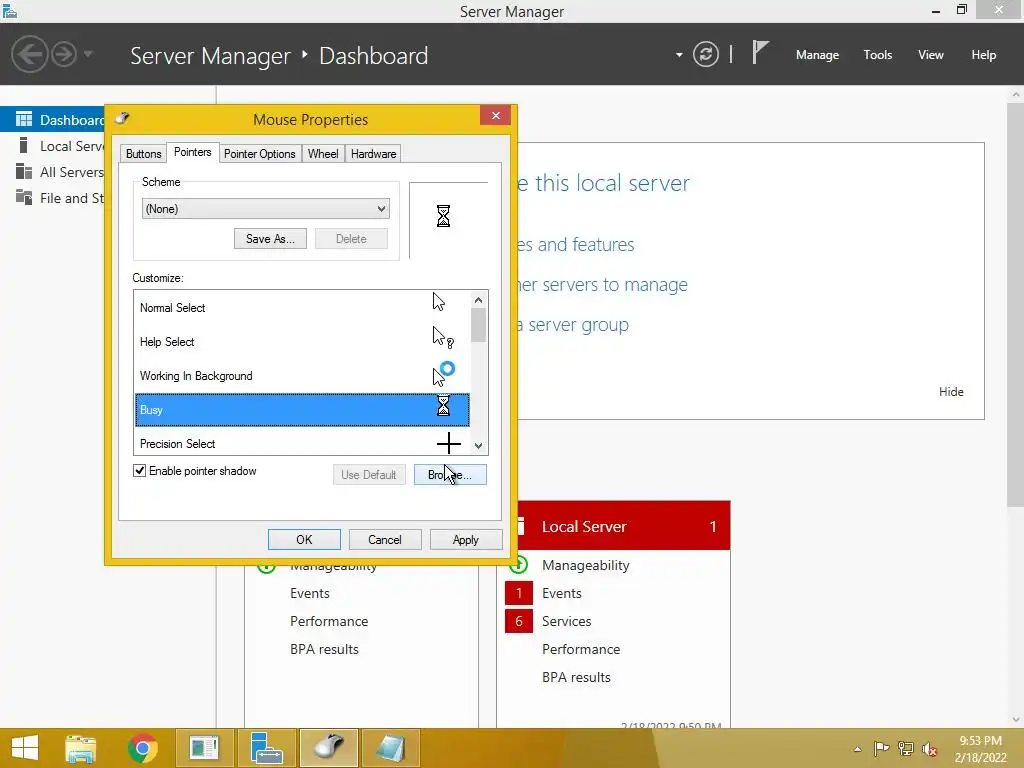Click the Server Manager forward arrow
Screen dimensions: 1024x768
point(64,54)
